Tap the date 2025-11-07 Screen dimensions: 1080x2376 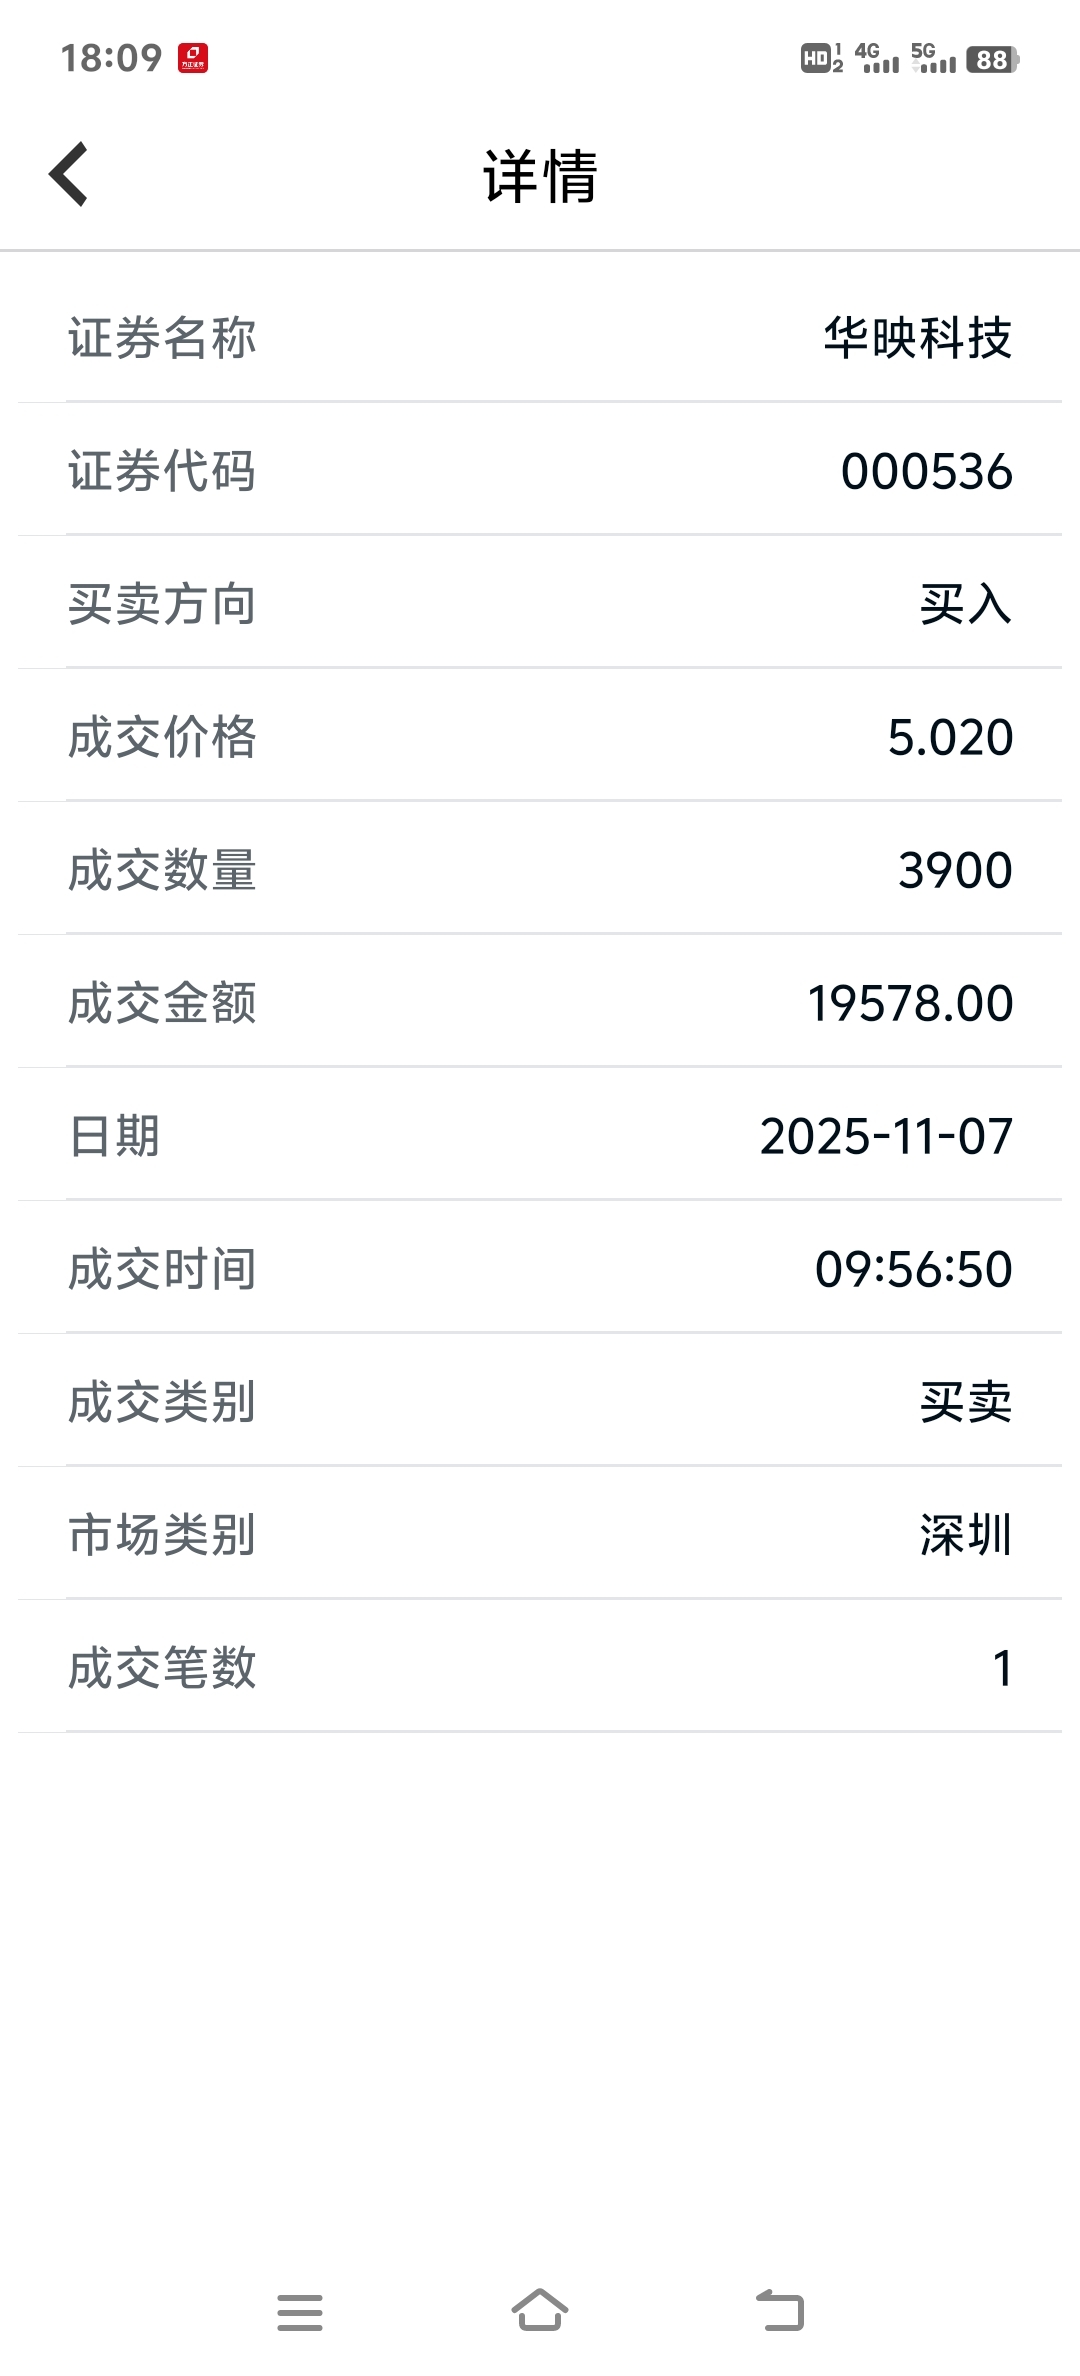click(886, 1136)
